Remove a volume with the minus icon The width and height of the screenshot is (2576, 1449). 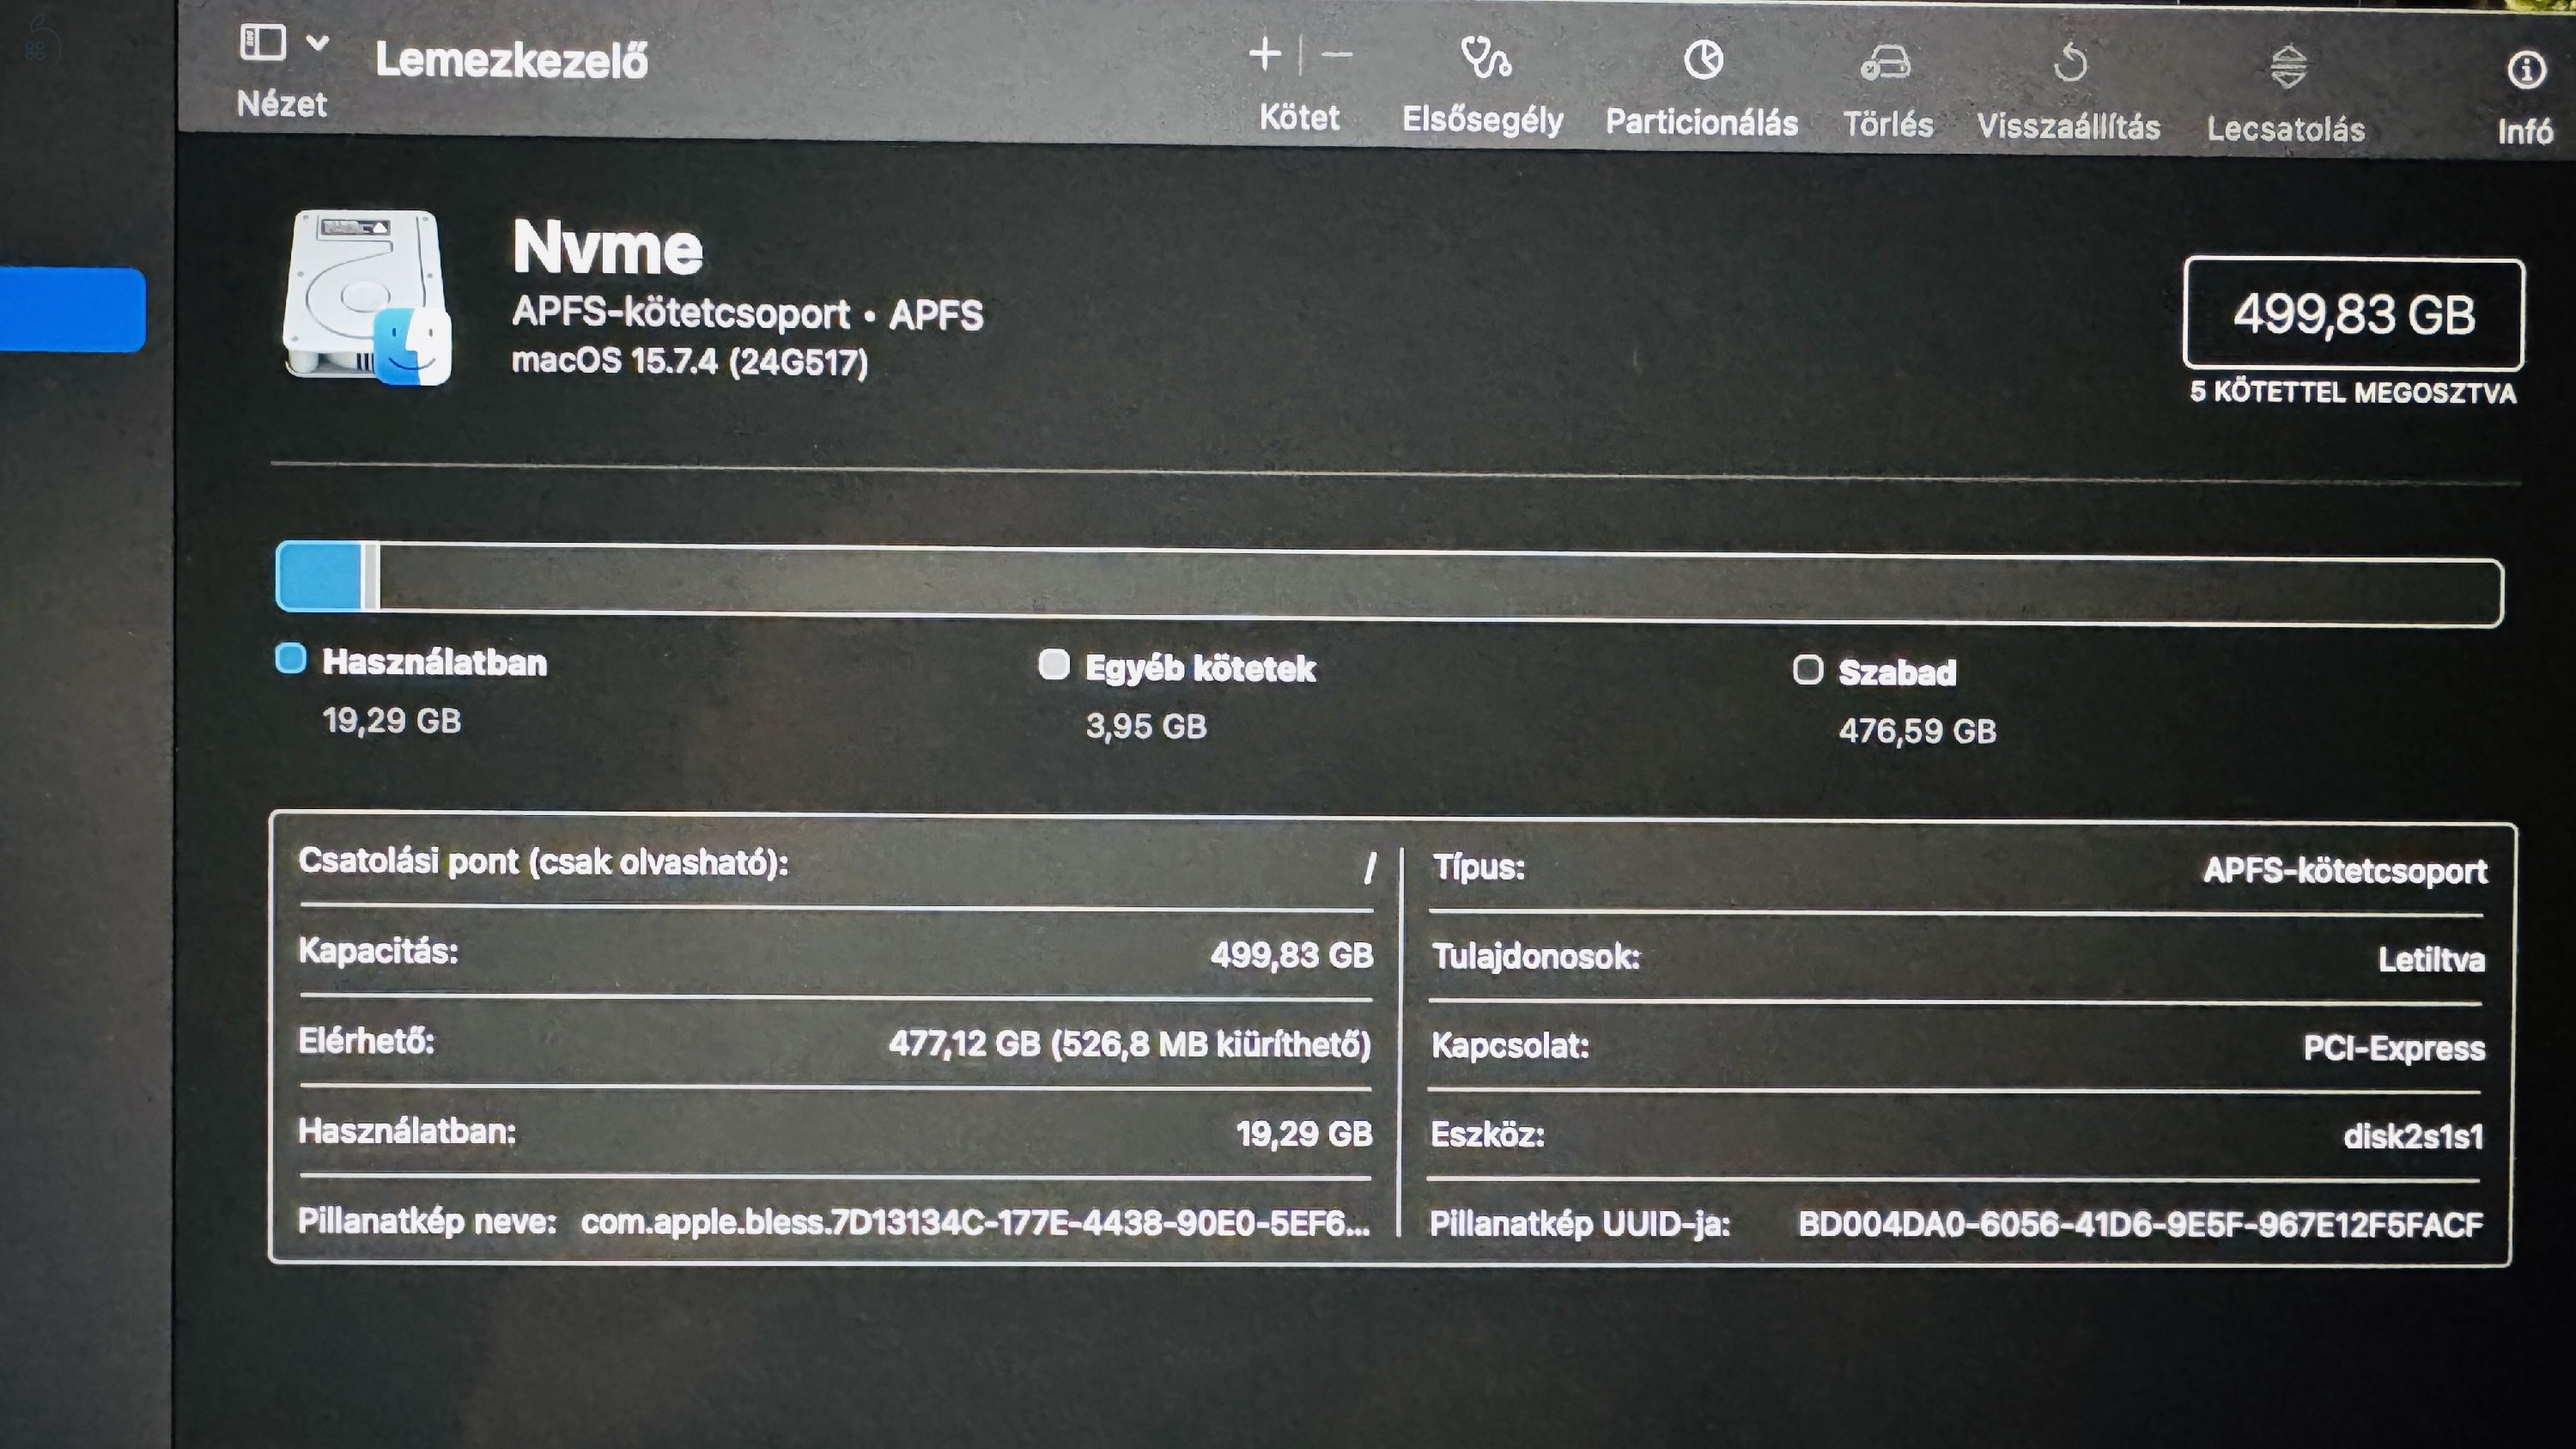click(1337, 55)
